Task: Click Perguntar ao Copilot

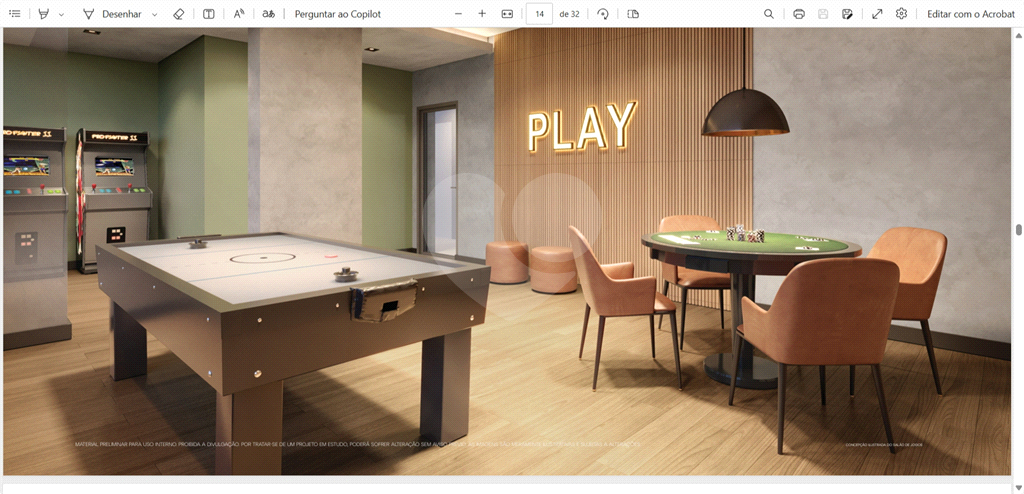Action: tap(337, 14)
